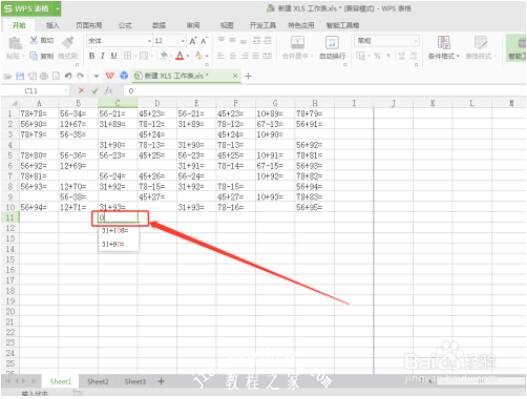
Task: Click the fill color bucket
Action: (x=164, y=55)
